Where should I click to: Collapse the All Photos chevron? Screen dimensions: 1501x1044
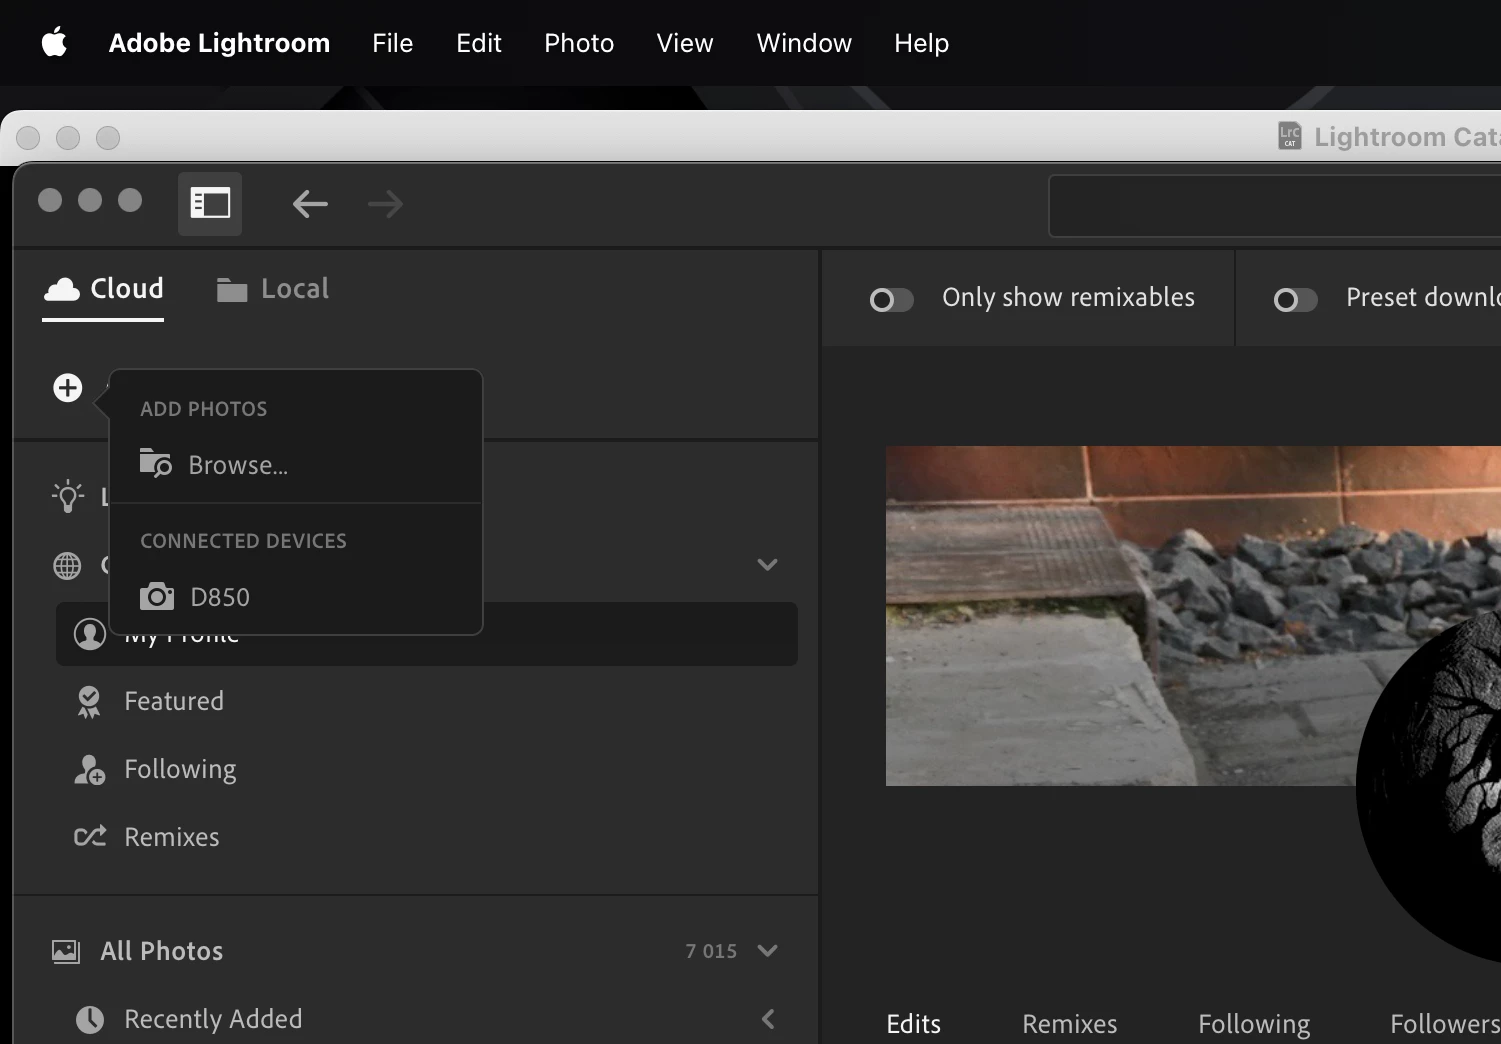coord(768,951)
